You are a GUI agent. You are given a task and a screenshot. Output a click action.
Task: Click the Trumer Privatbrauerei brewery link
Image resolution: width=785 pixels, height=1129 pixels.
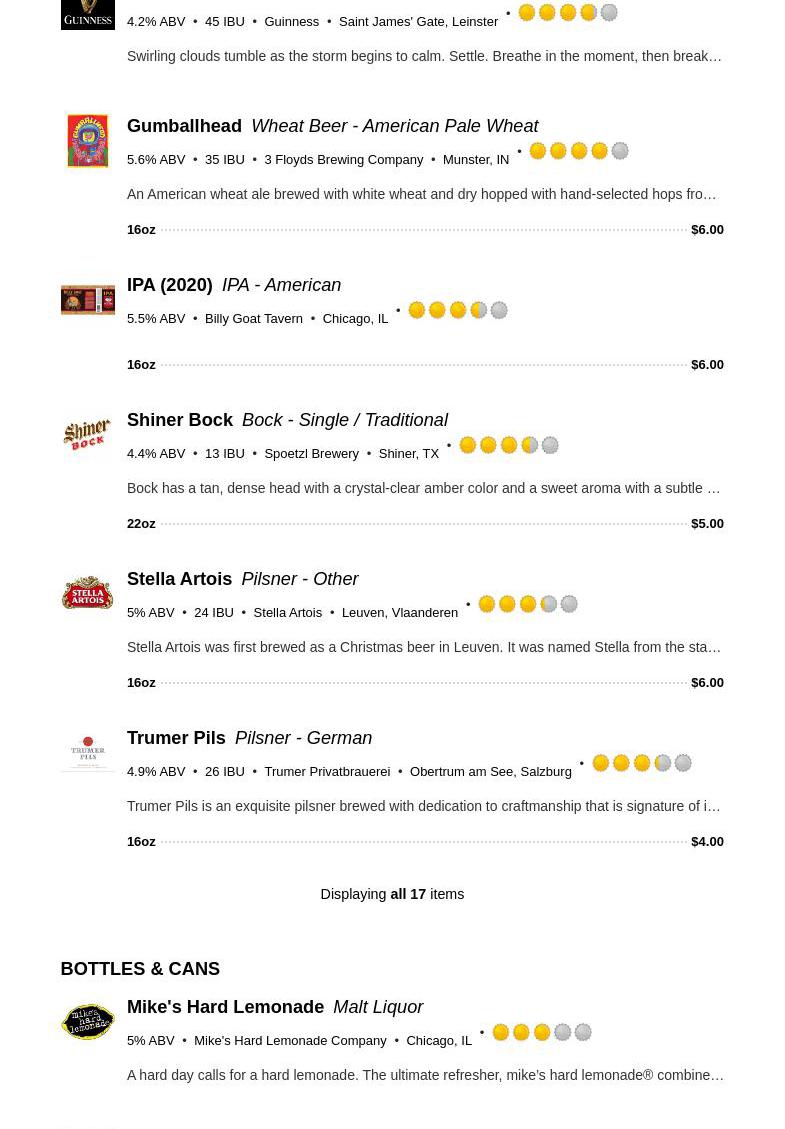click(327, 772)
